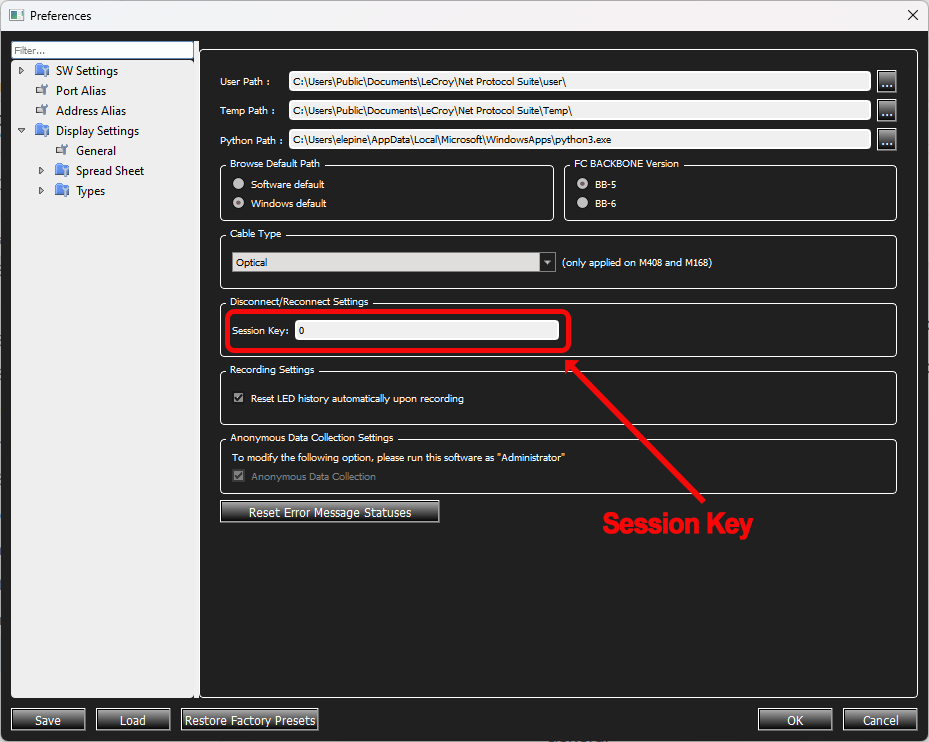
Task: Select Display Settings in the tree
Action: click(x=98, y=131)
